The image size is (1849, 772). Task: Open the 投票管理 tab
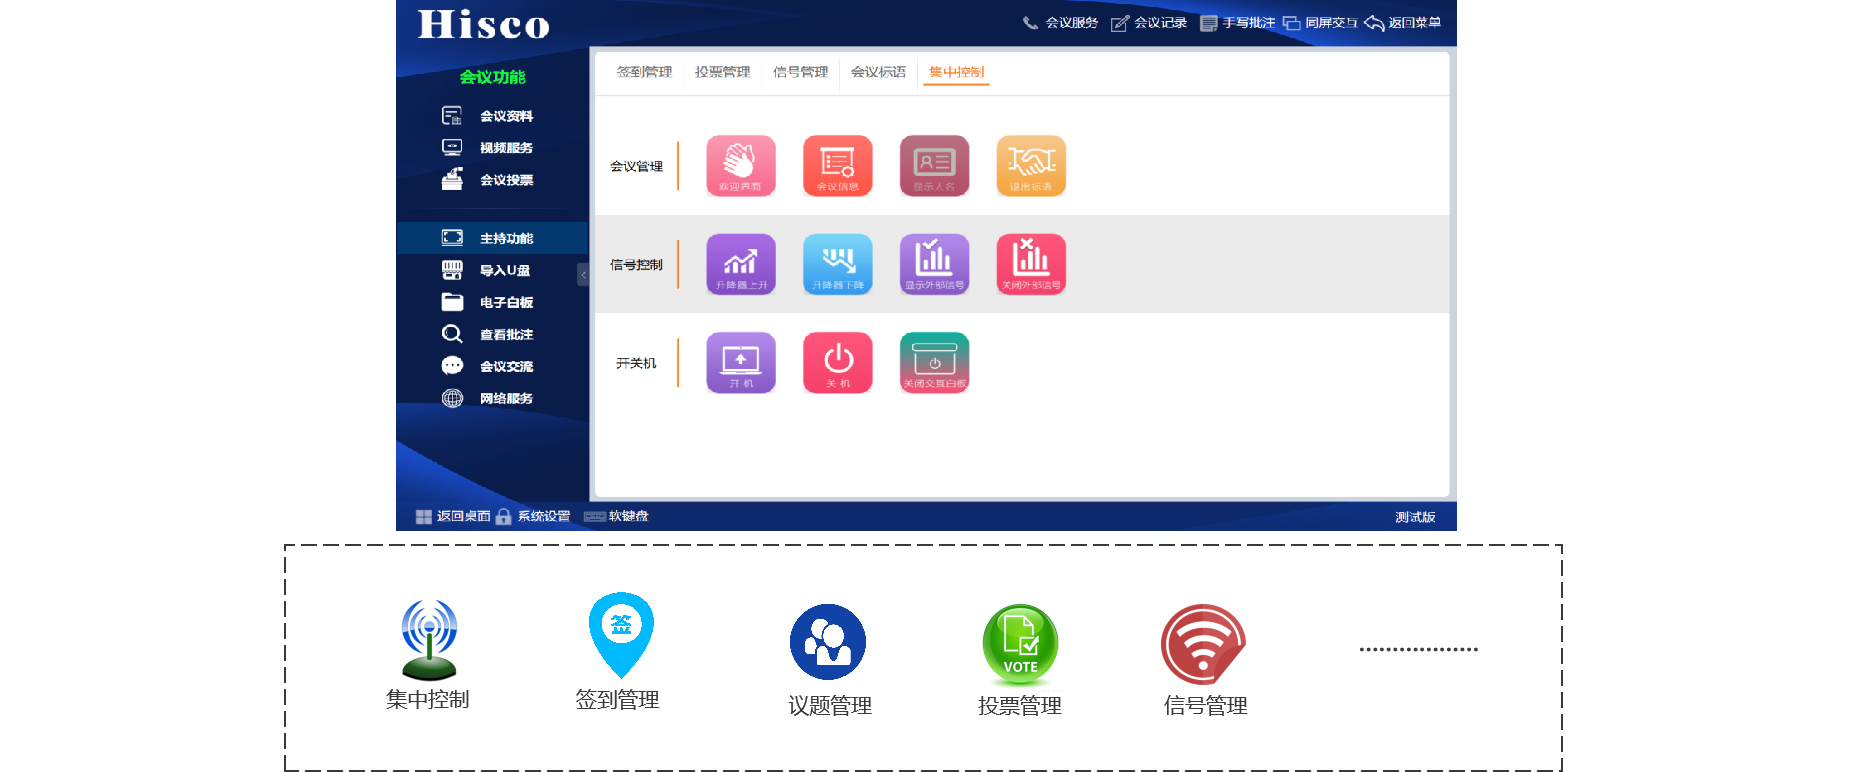coord(722,72)
